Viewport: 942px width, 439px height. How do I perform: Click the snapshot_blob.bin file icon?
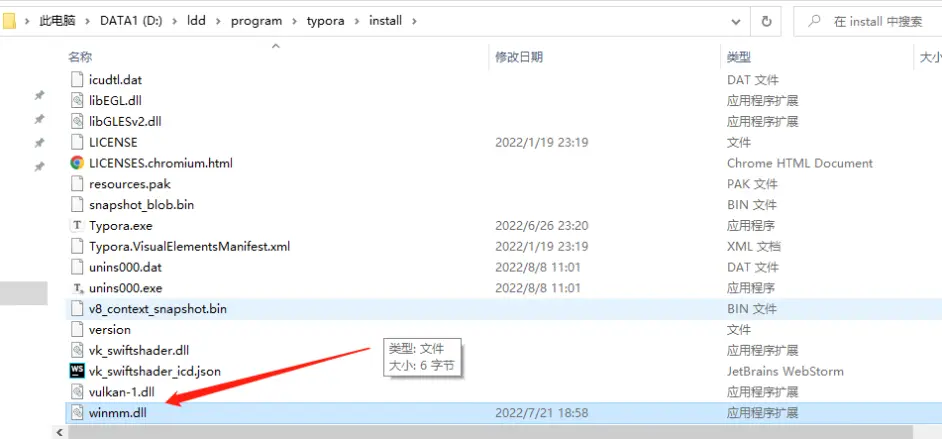(76, 205)
